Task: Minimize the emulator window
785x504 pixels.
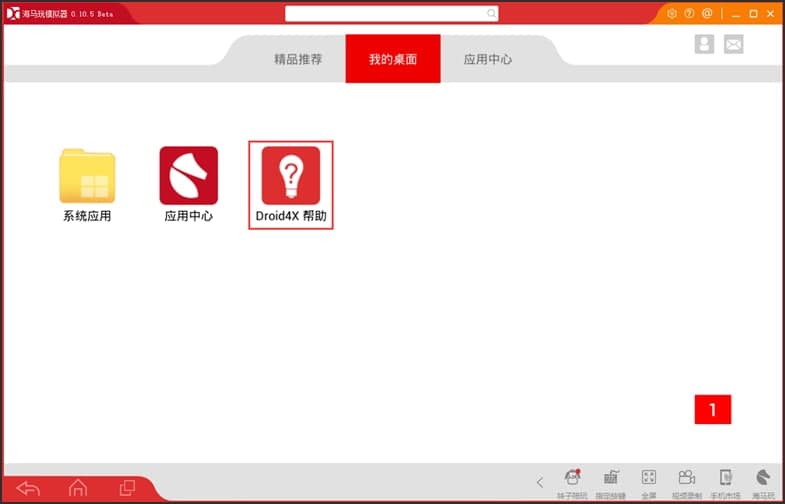Action: pyautogui.click(x=735, y=15)
